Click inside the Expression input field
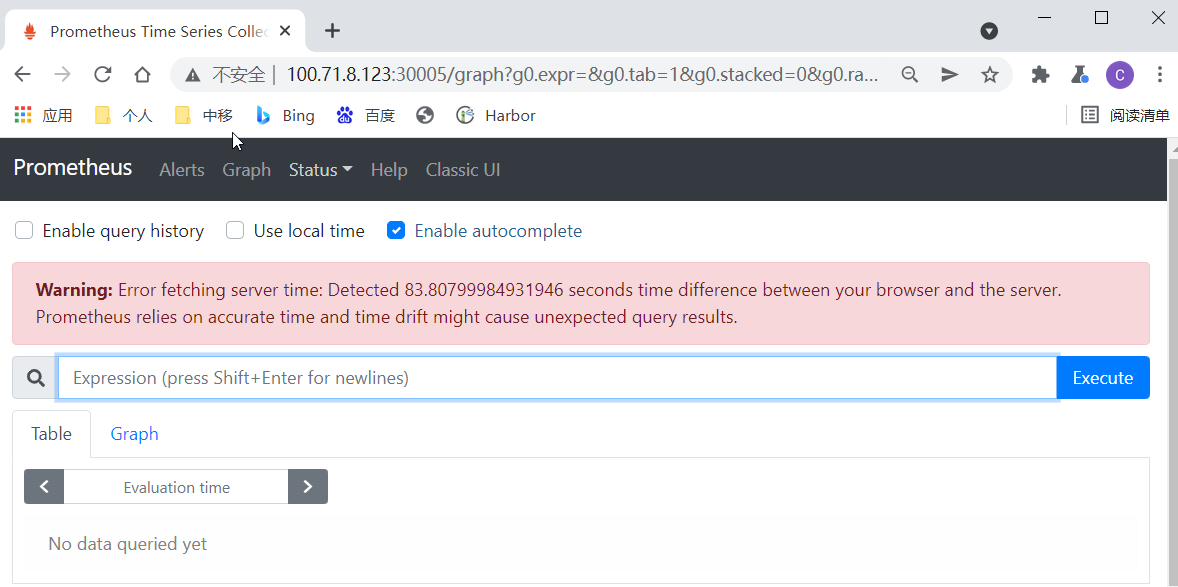 pos(550,377)
